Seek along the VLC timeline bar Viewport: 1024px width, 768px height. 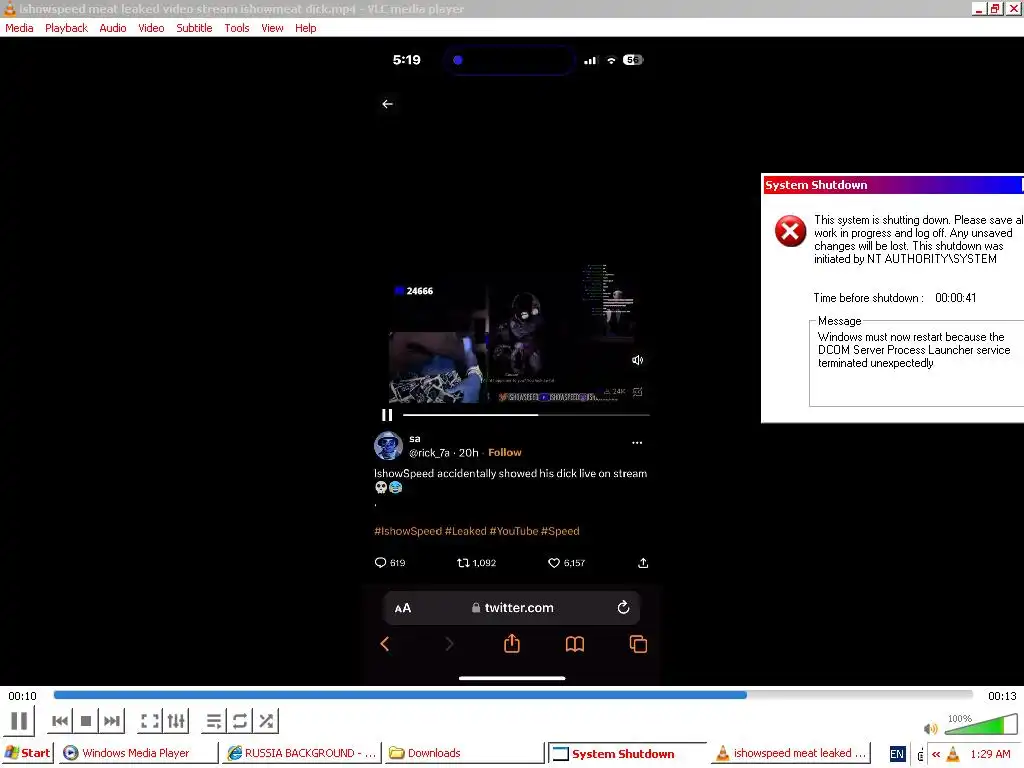tap(513, 696)
